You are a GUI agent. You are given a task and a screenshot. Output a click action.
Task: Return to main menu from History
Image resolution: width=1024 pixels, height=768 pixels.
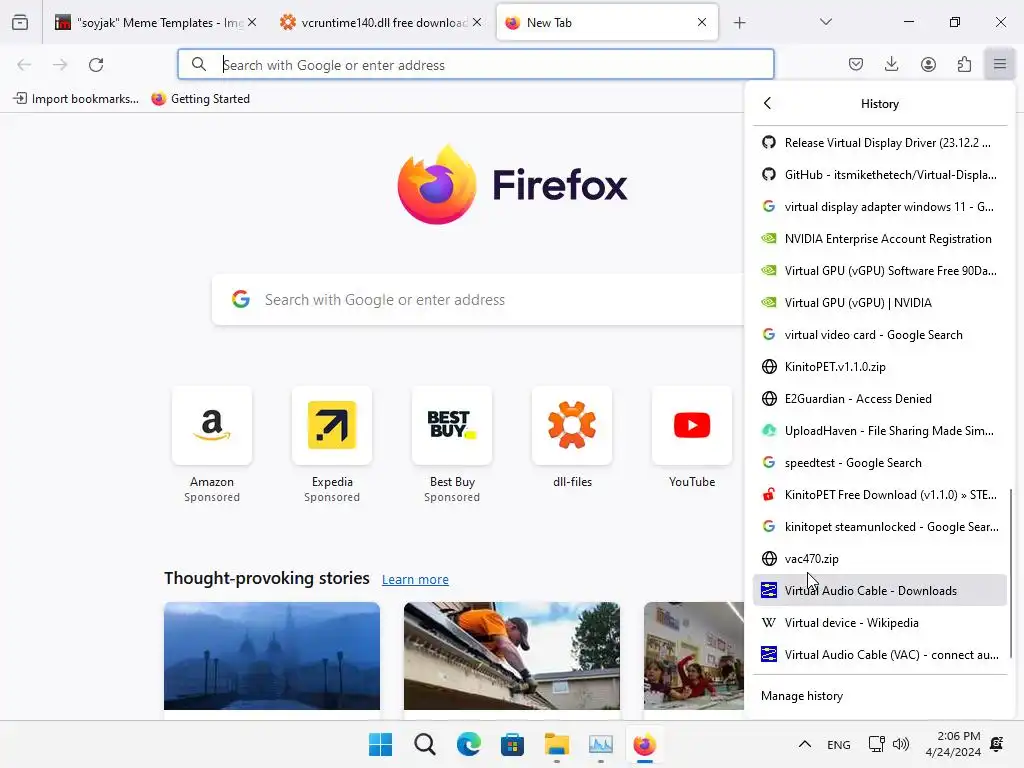coord(767,103)
